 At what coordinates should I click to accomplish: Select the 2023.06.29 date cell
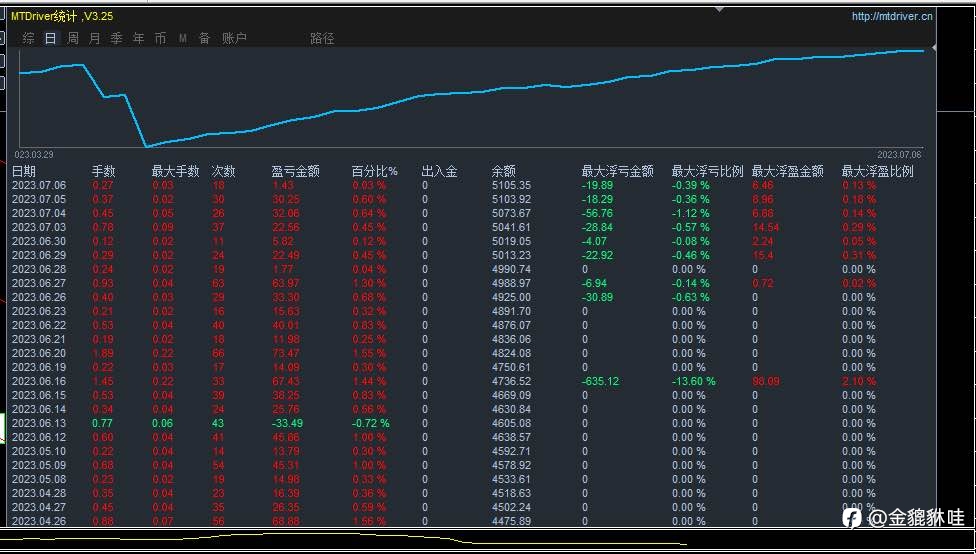(39, 255)
